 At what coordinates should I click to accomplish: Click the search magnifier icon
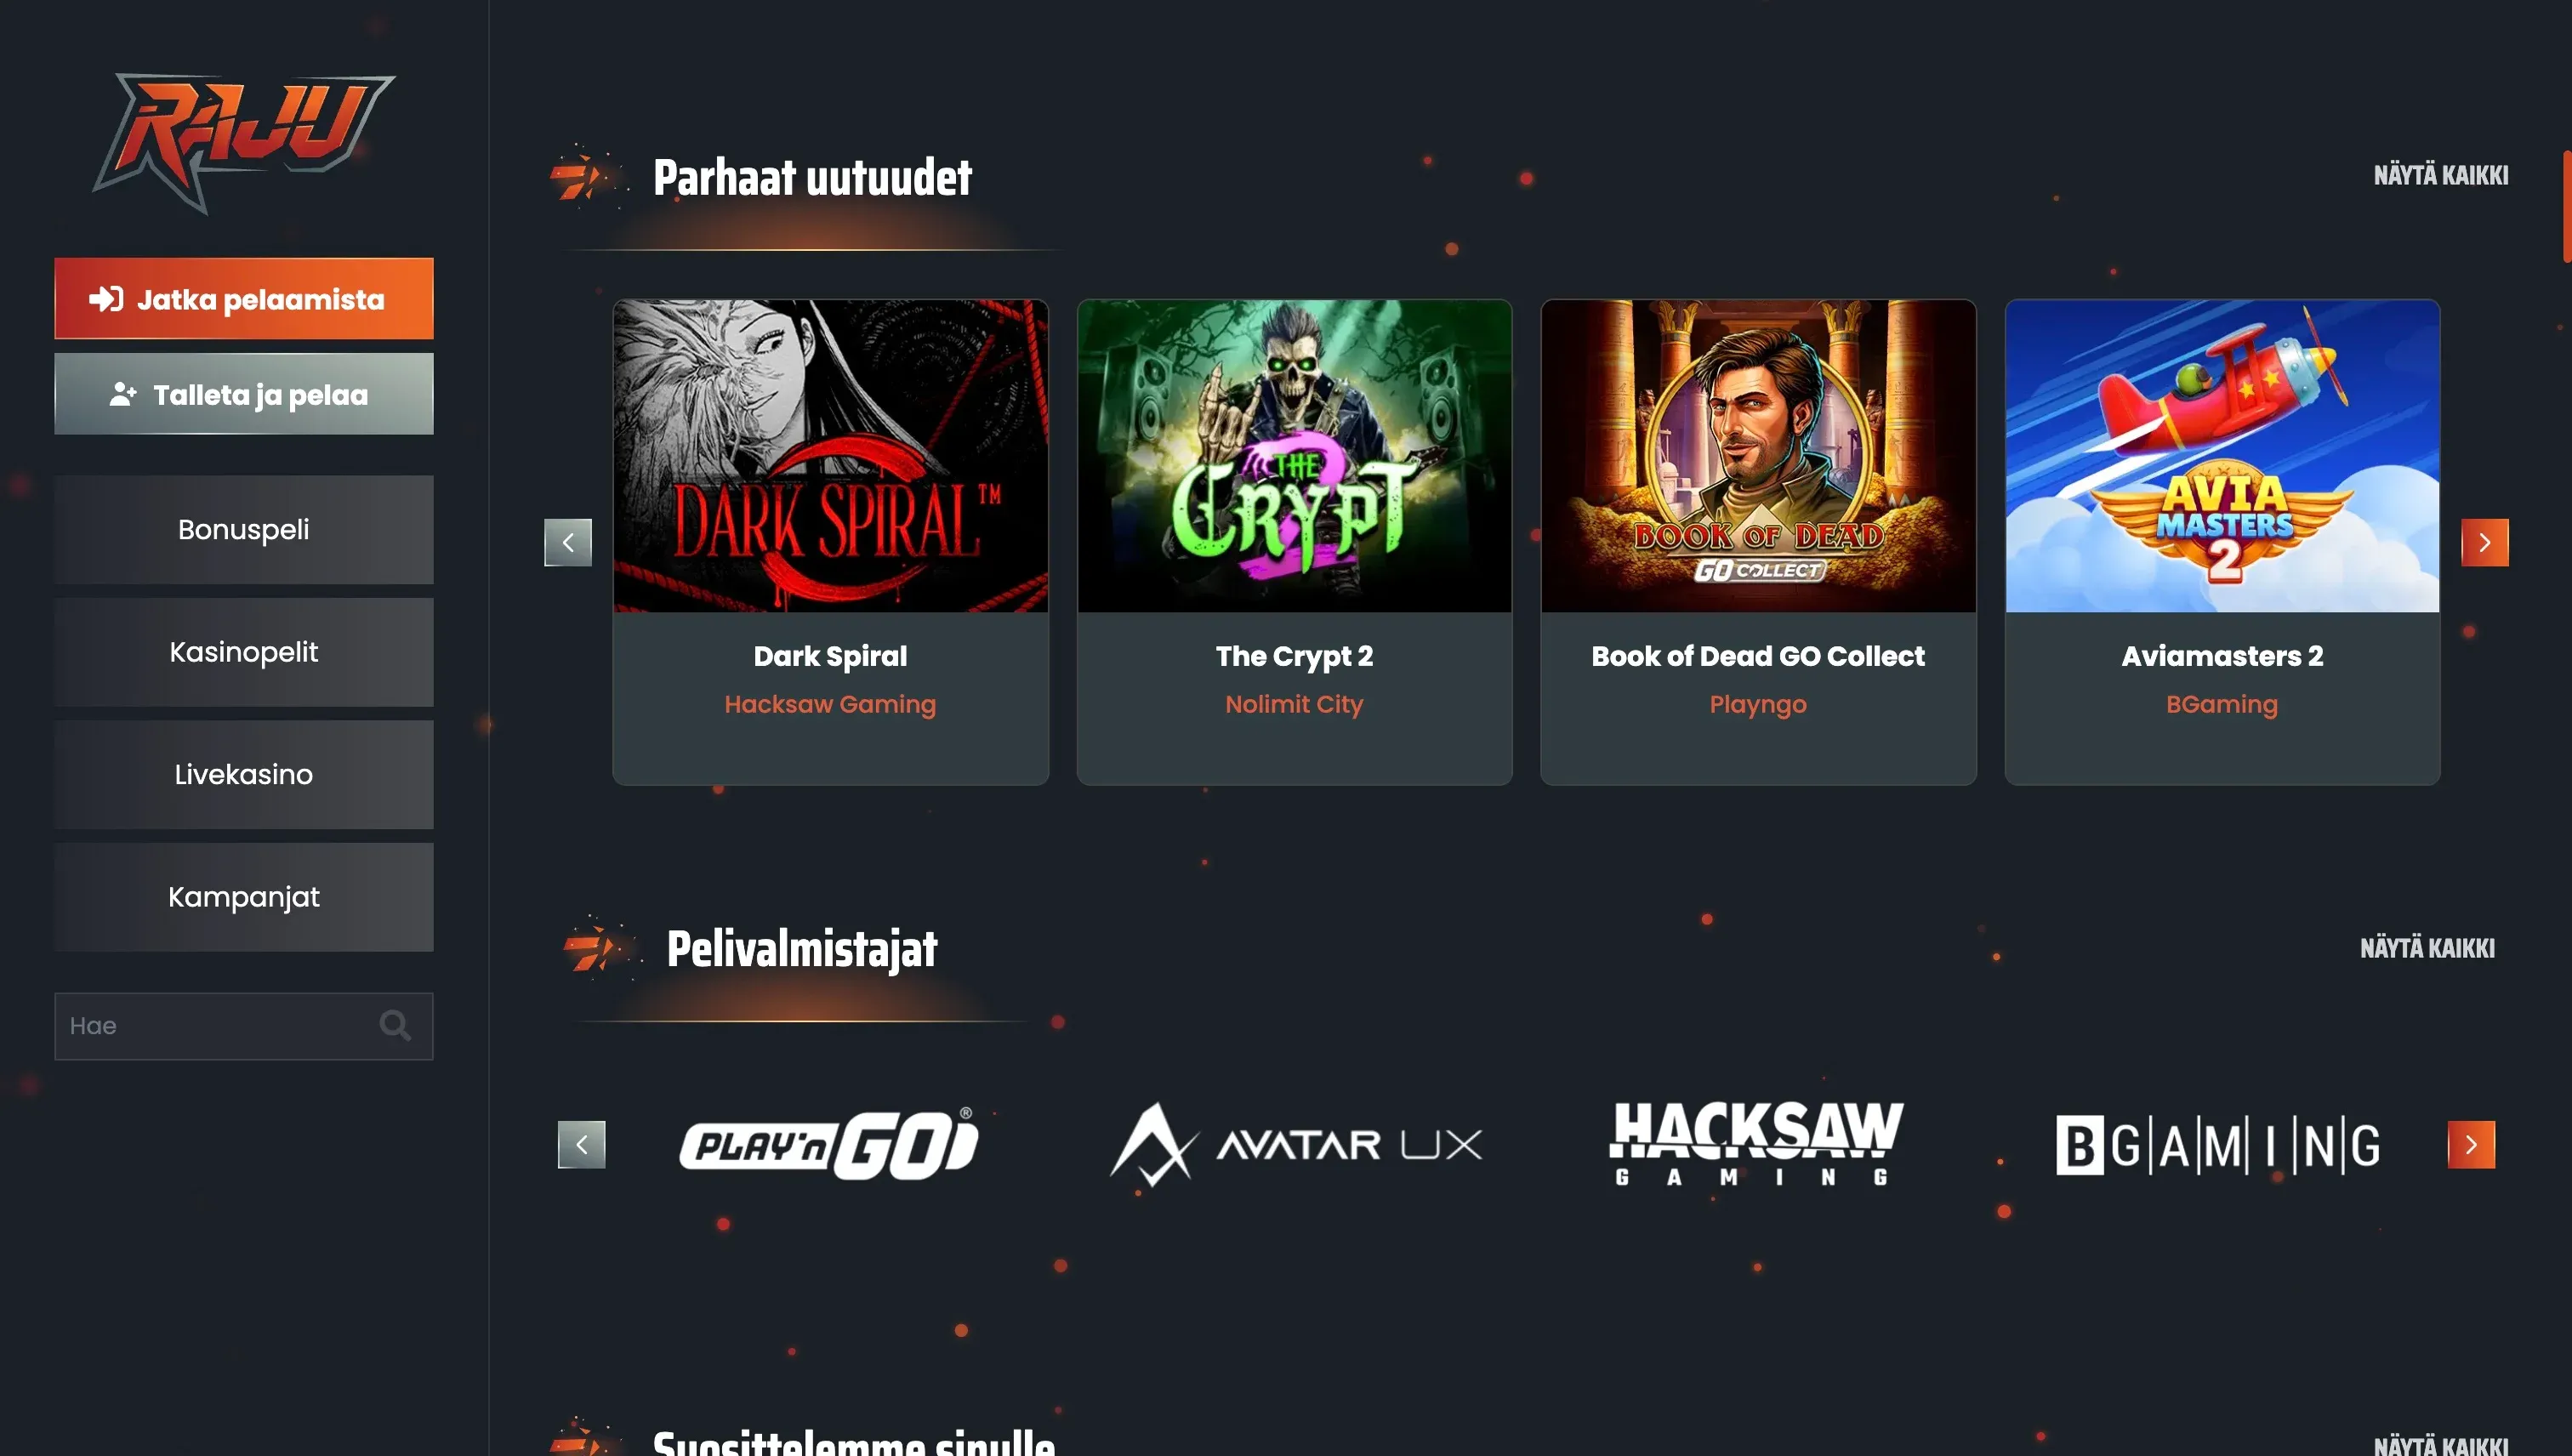pos(395,1025)
